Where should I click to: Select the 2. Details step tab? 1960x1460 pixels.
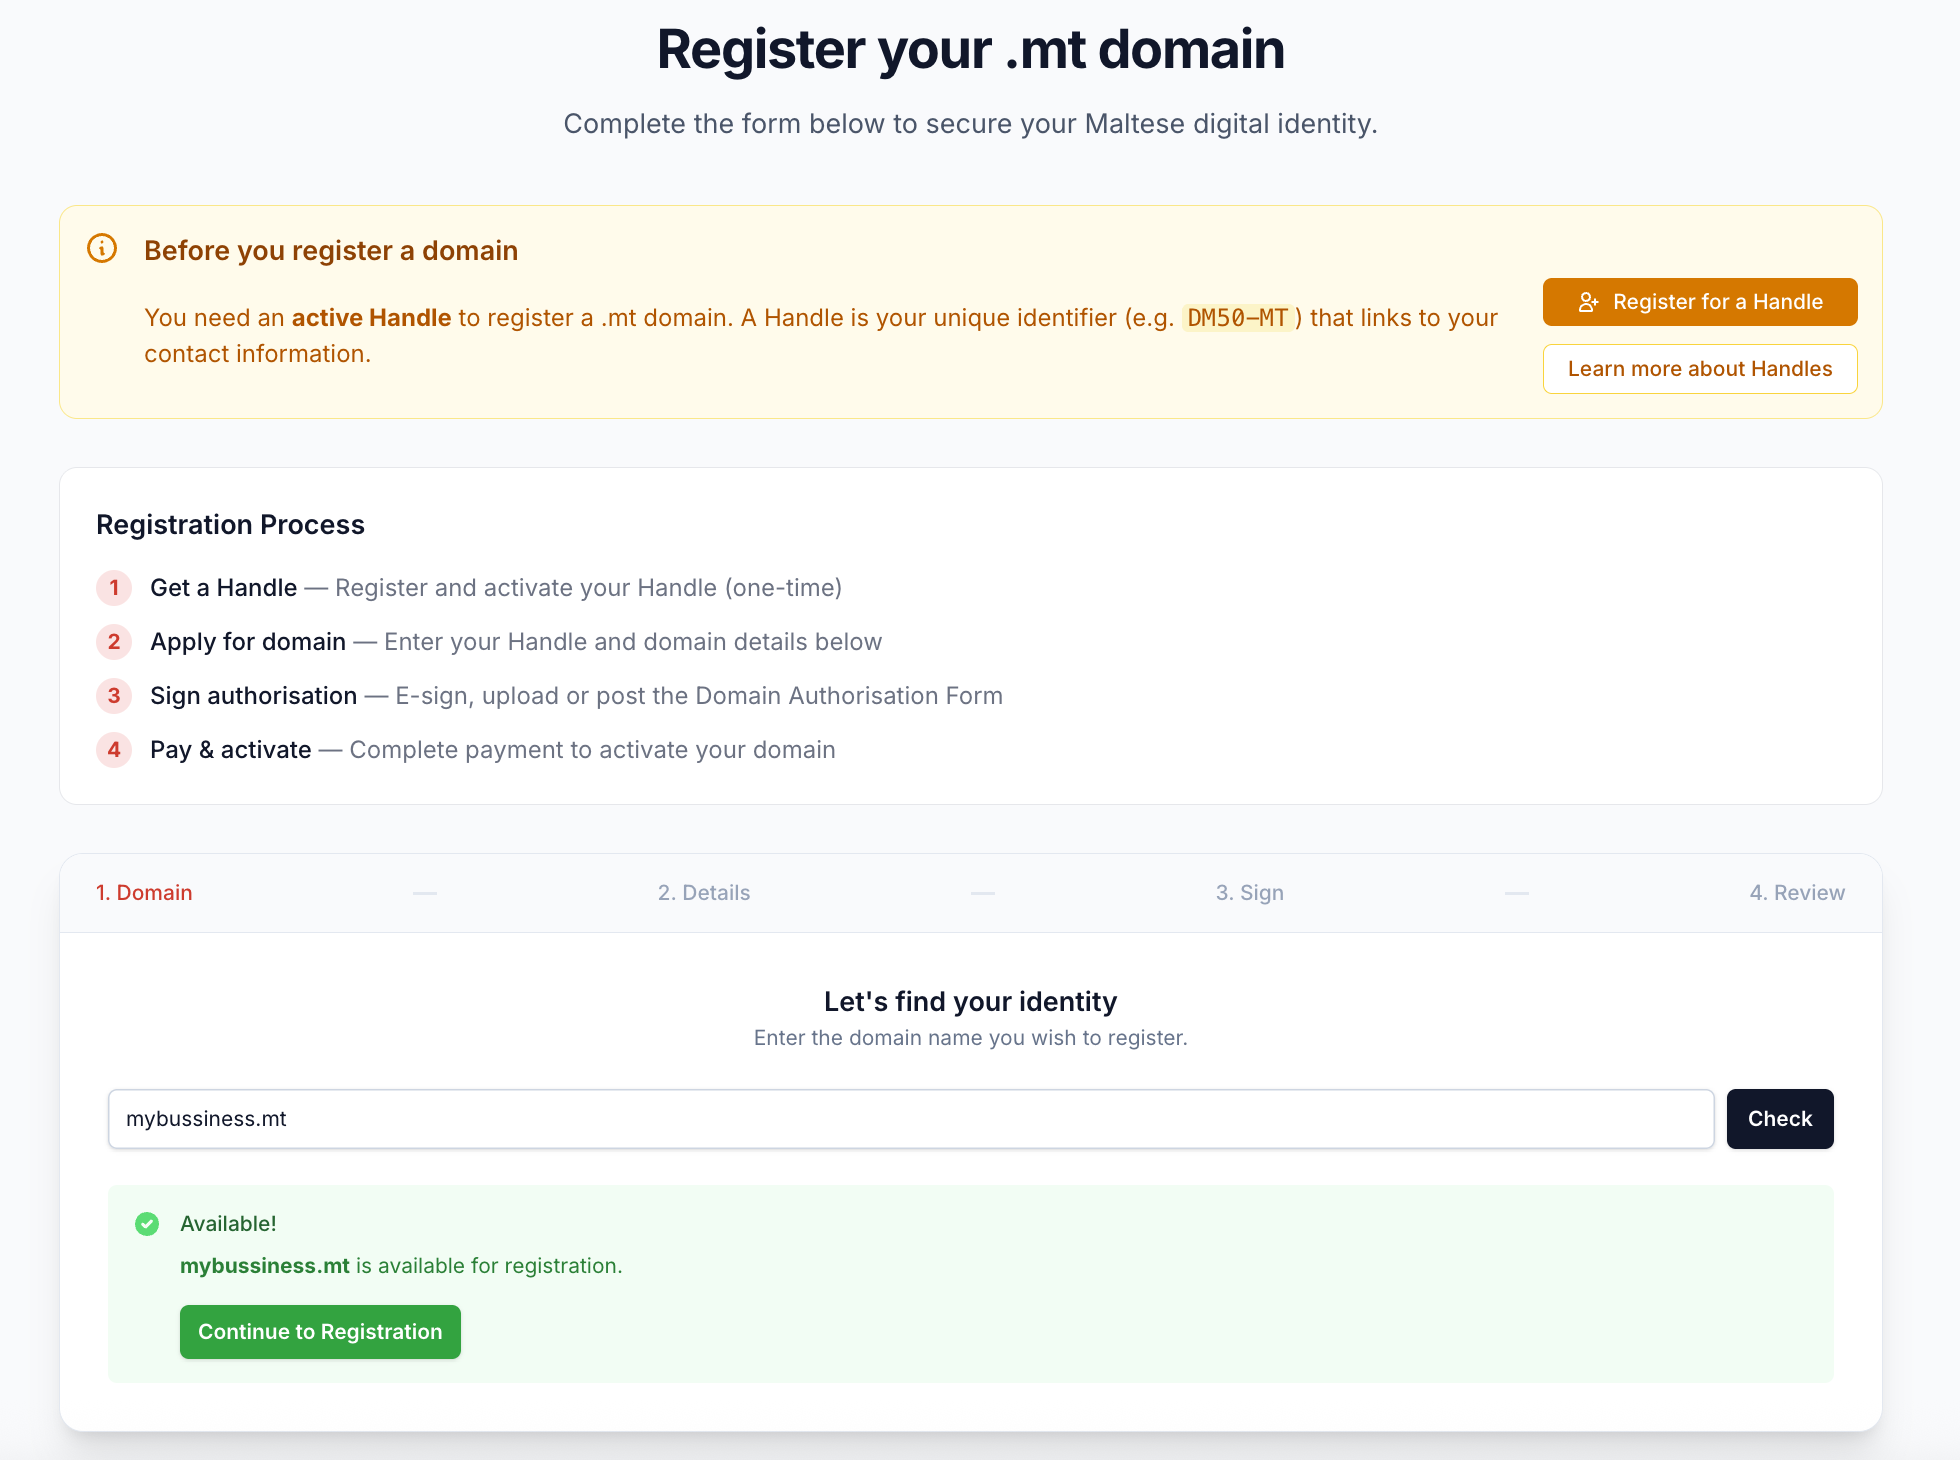[704, 893]
